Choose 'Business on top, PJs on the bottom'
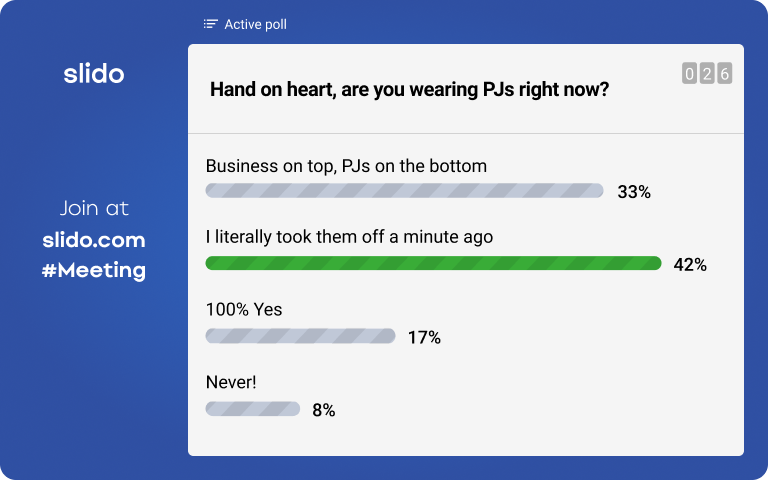768x480 pixels. (x=346, y=166)
